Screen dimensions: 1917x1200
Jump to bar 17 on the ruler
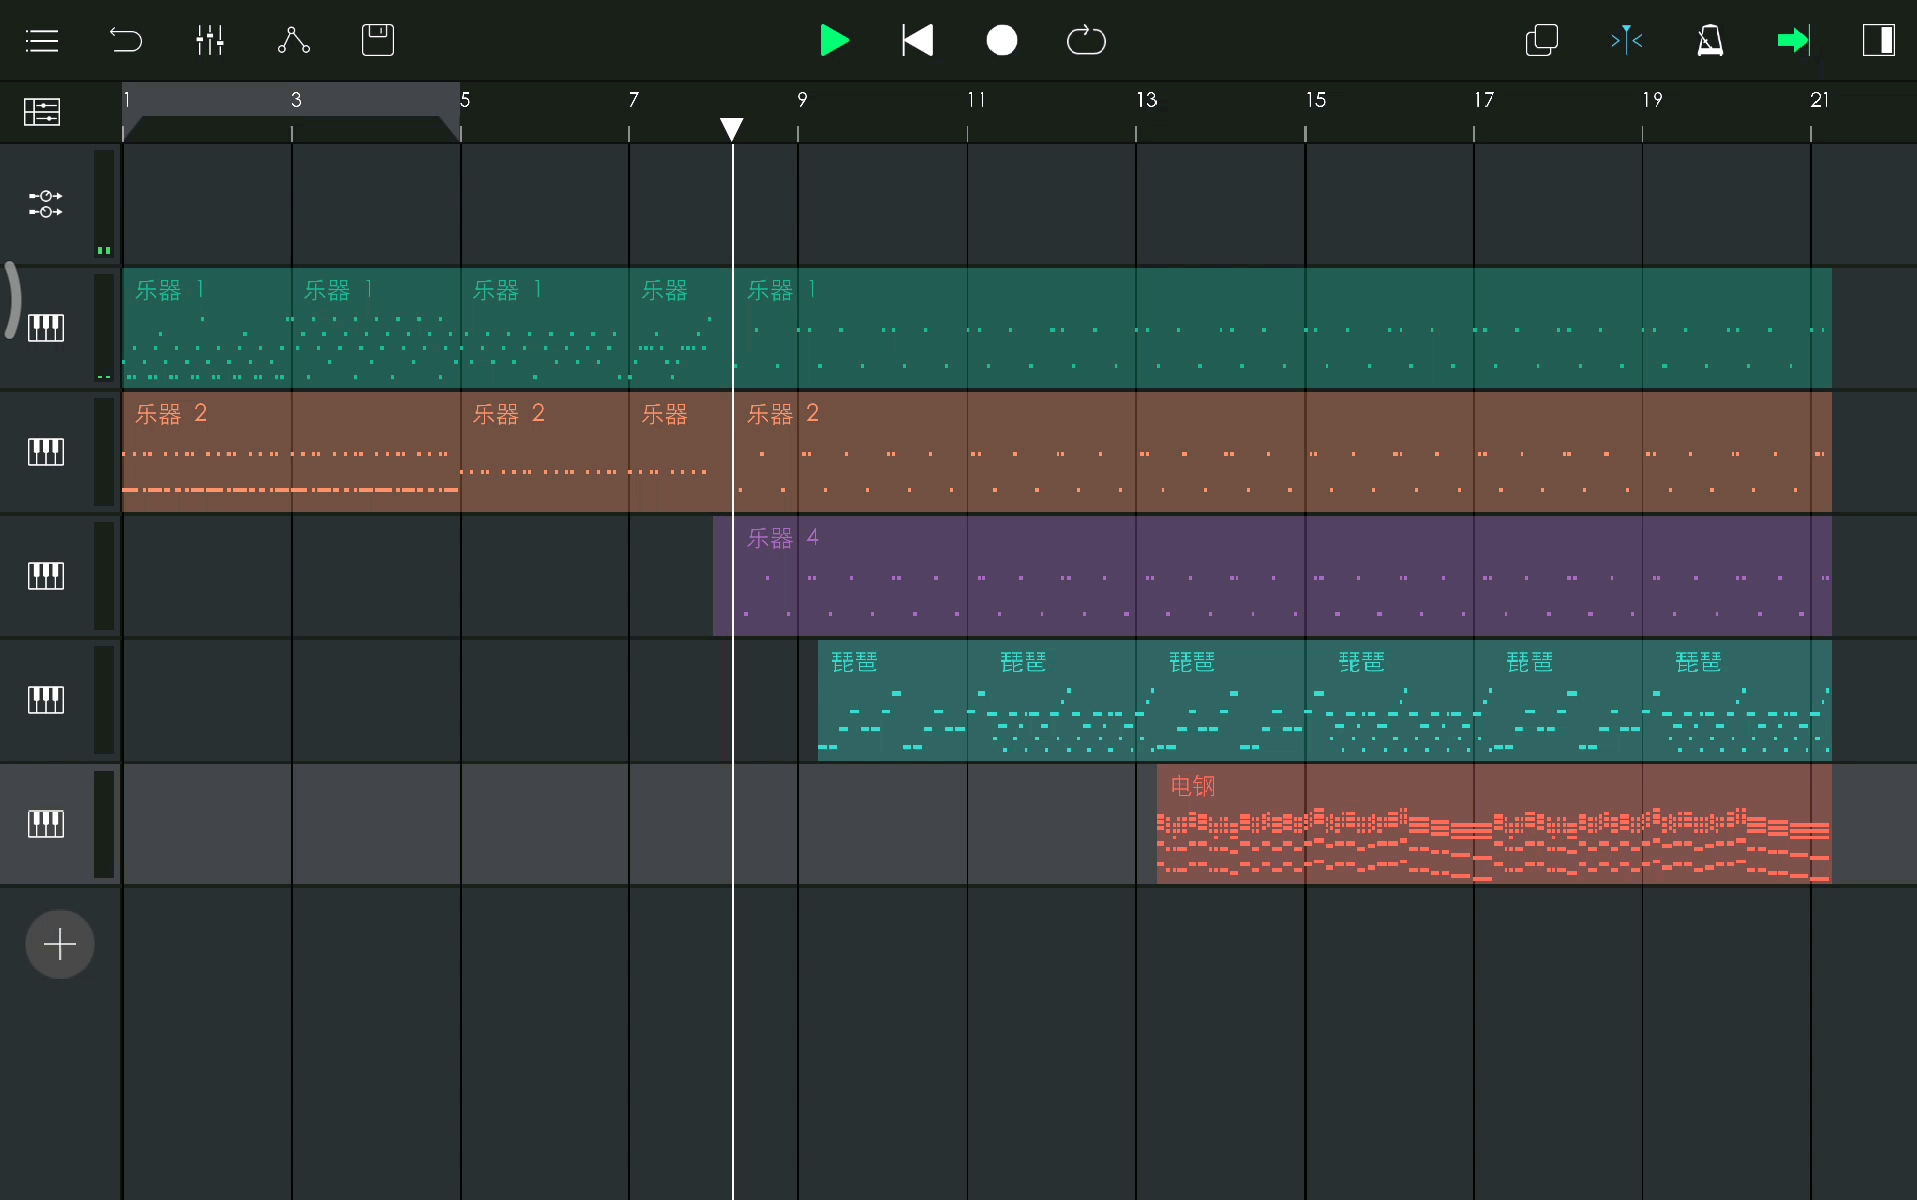(x=1484, y=100)
